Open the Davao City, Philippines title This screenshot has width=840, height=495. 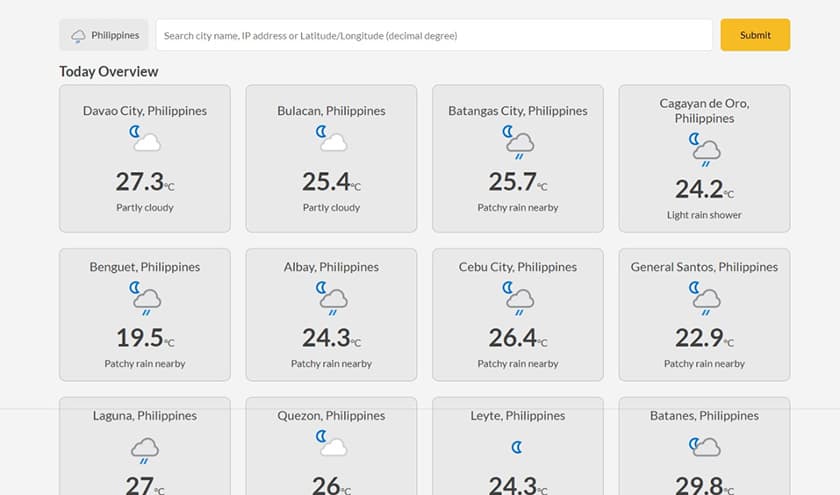click(x=145, y=111)
